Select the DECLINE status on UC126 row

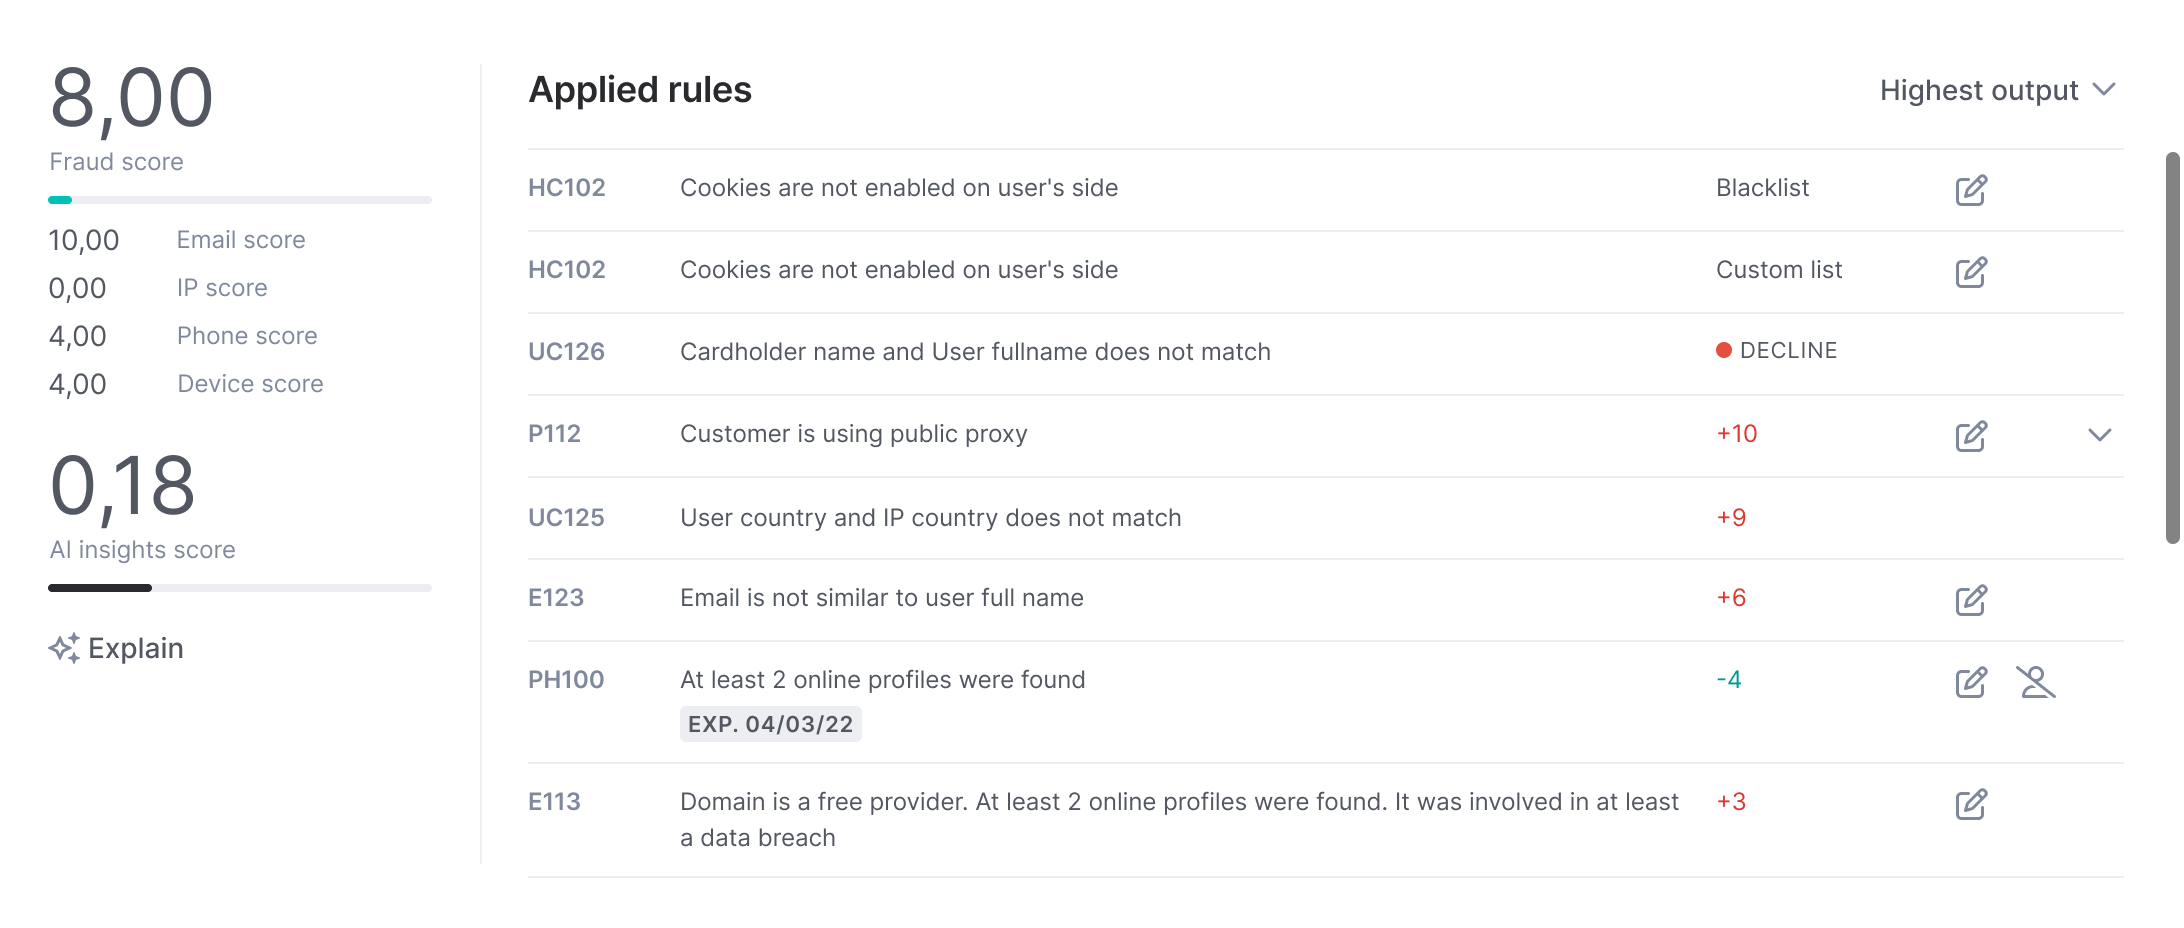pyautogui.click(x=1777, y=351)
